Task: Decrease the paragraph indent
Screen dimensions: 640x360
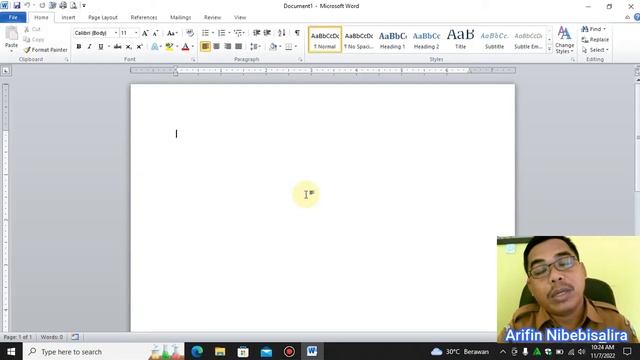Action: (x=256, y=33)
